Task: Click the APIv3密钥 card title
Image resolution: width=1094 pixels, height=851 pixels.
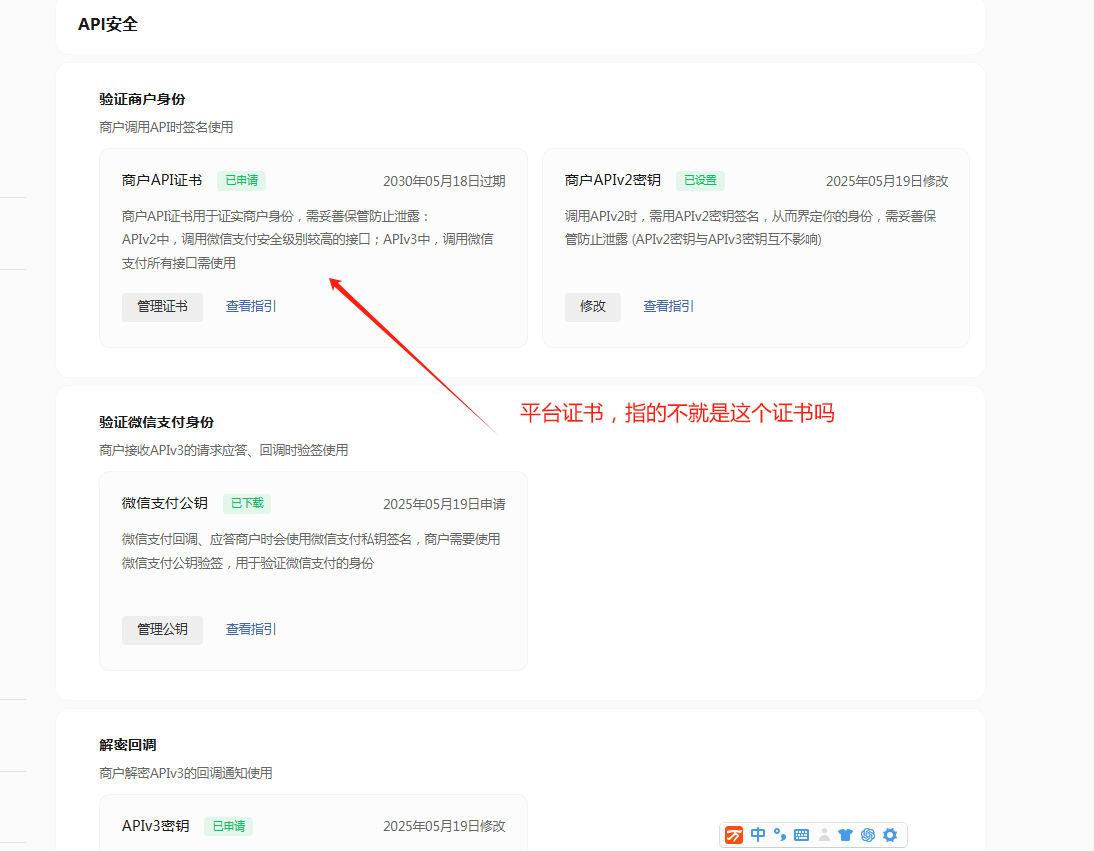Action: (x=156, y=827)
